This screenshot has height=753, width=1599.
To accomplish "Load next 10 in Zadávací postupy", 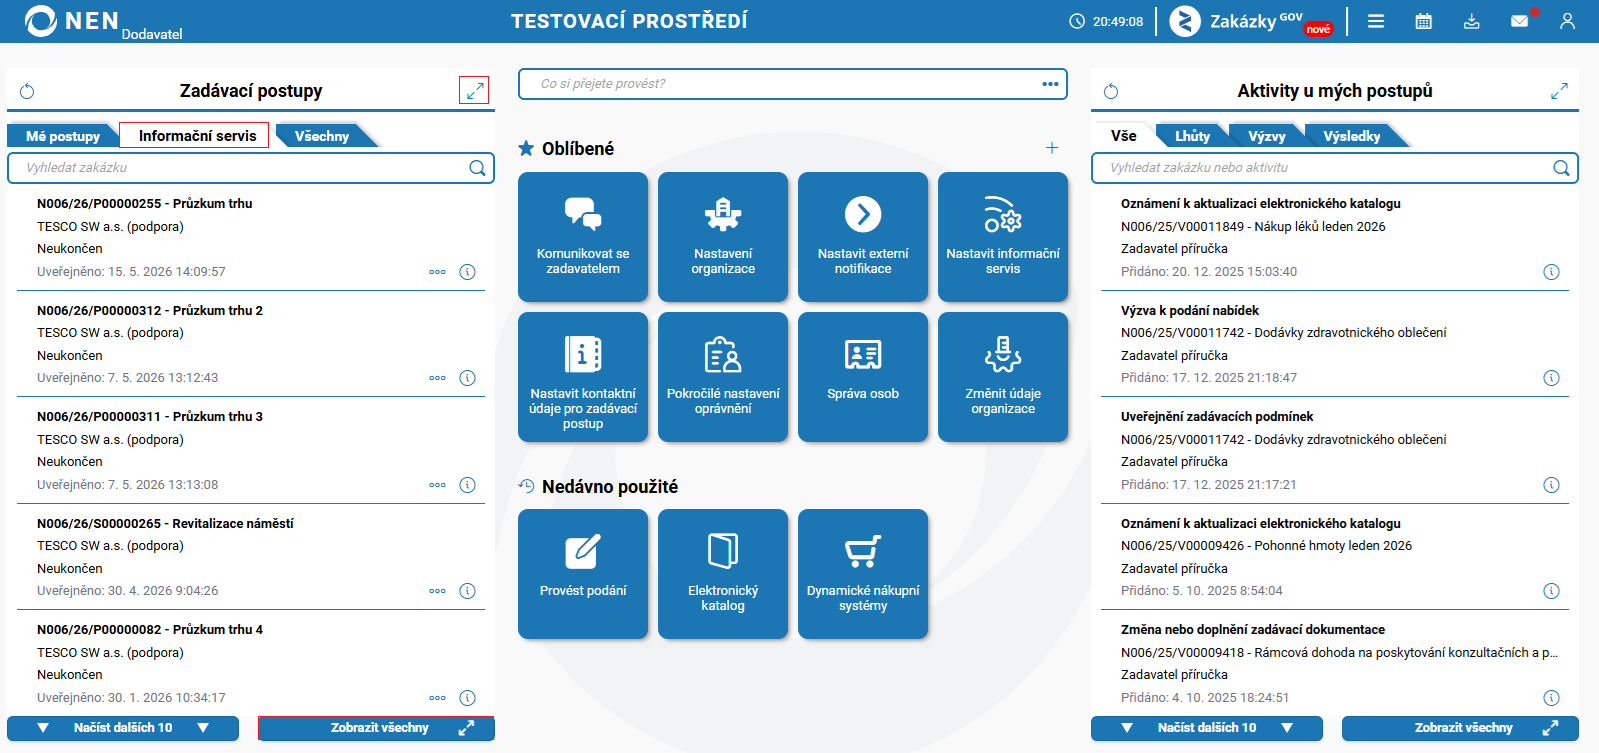I will [x=123, y=728].
